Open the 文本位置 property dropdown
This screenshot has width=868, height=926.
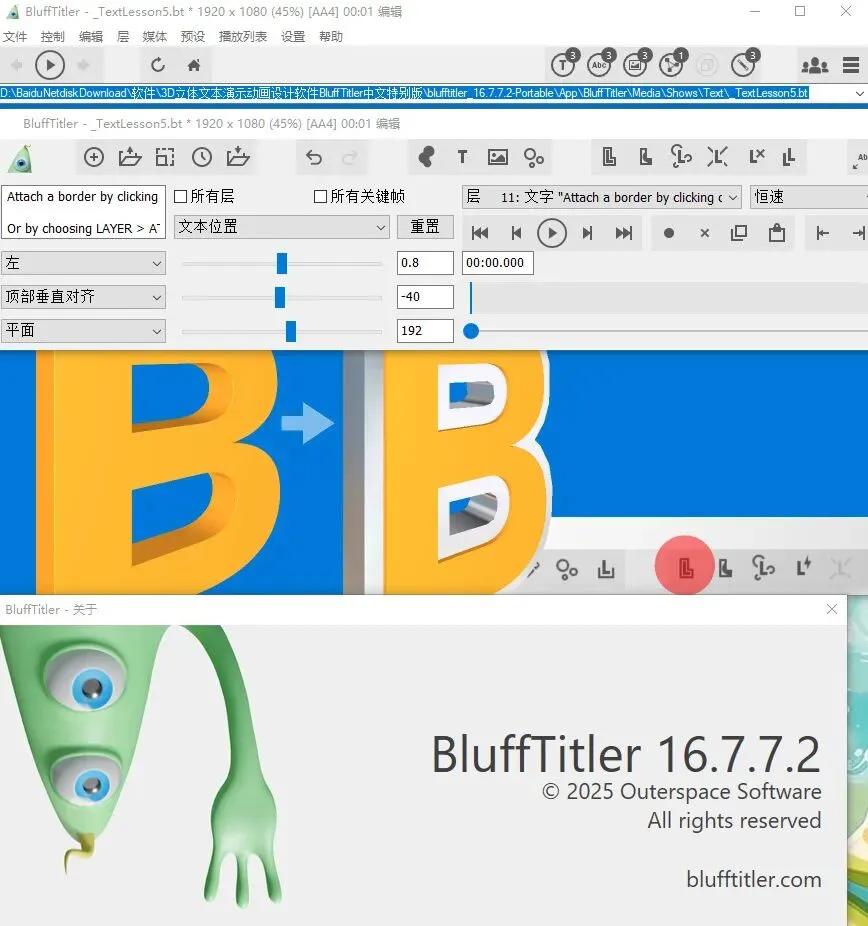[x=282, y=227]
